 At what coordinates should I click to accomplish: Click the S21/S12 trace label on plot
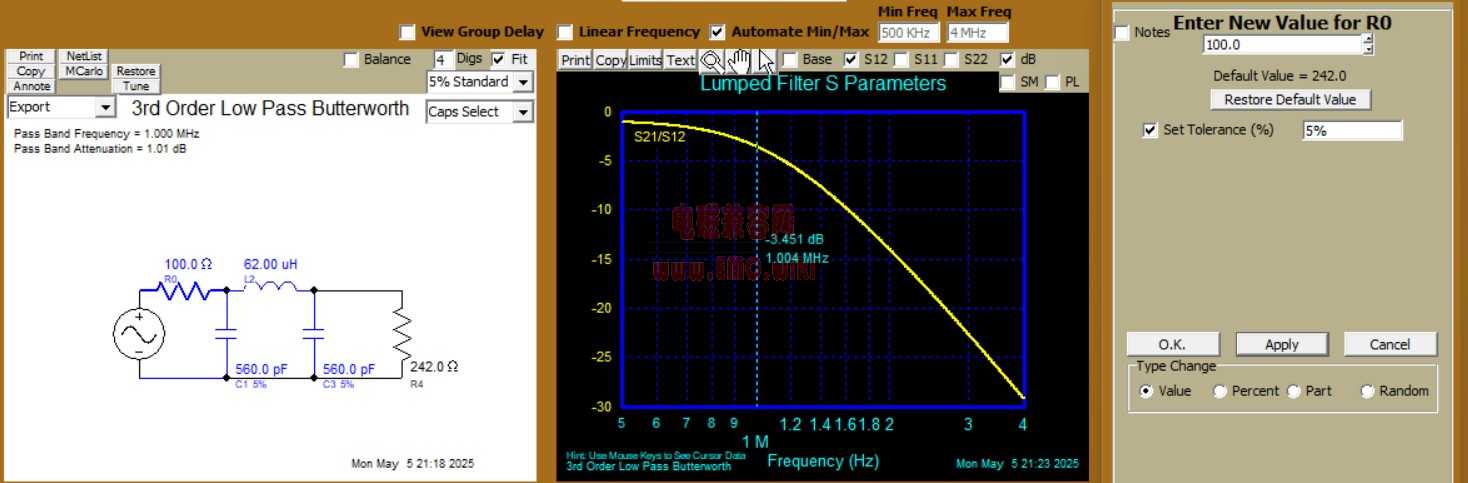pos(660,137)
